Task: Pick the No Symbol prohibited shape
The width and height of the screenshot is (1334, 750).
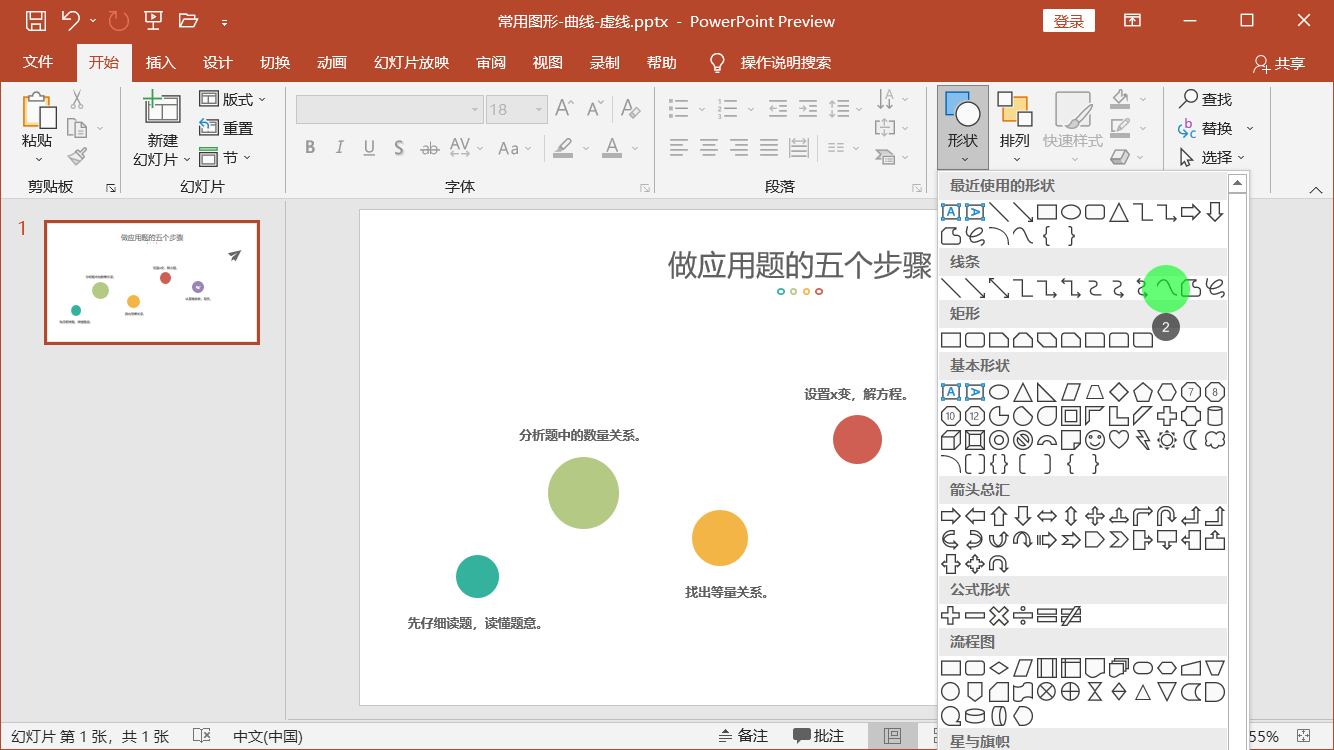Action: pyautogui.click(x=1023, y=440)
